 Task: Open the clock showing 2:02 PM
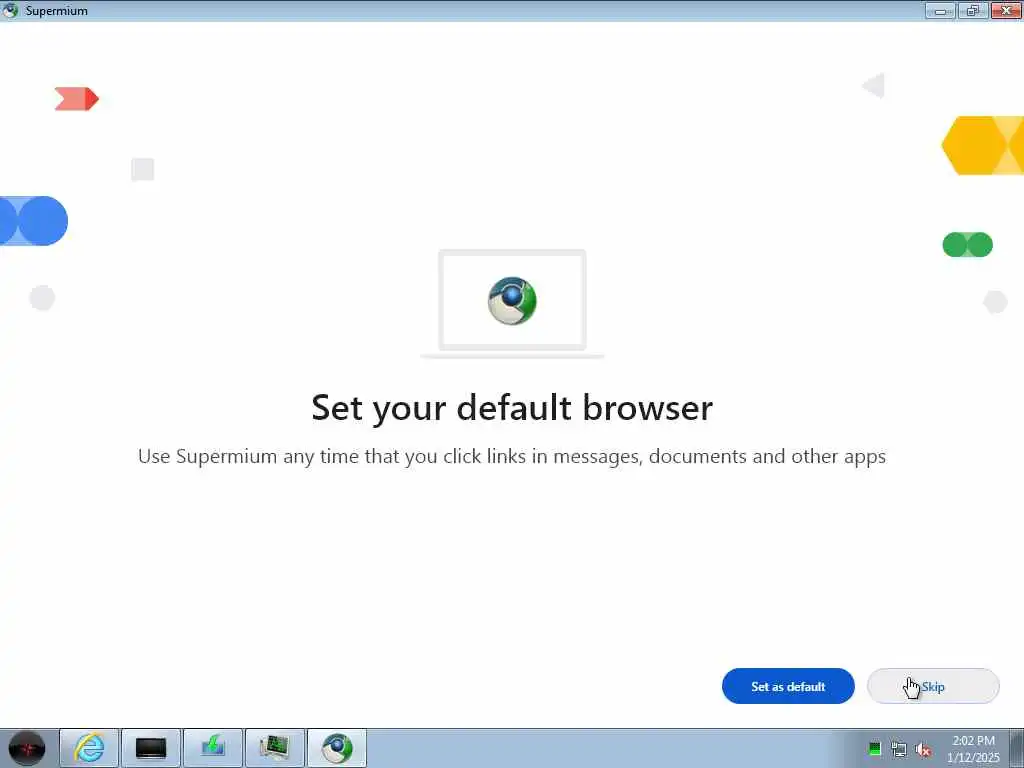[x=973, y=749]
